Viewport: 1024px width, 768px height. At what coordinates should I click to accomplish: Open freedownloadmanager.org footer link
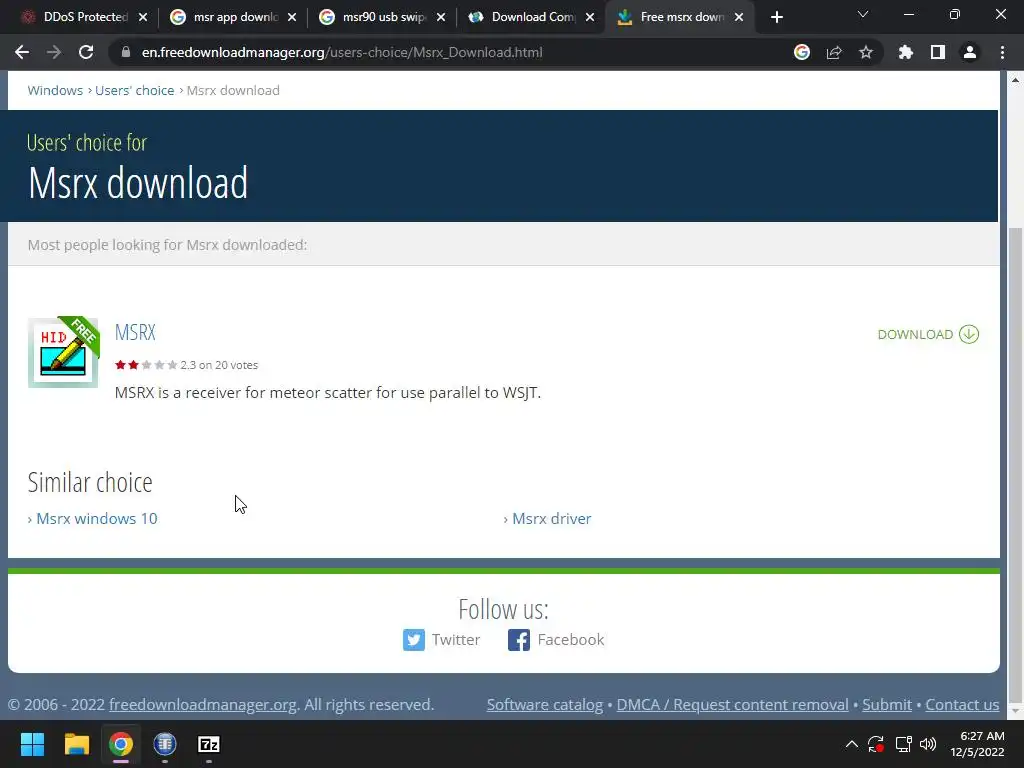pos(203,705)
